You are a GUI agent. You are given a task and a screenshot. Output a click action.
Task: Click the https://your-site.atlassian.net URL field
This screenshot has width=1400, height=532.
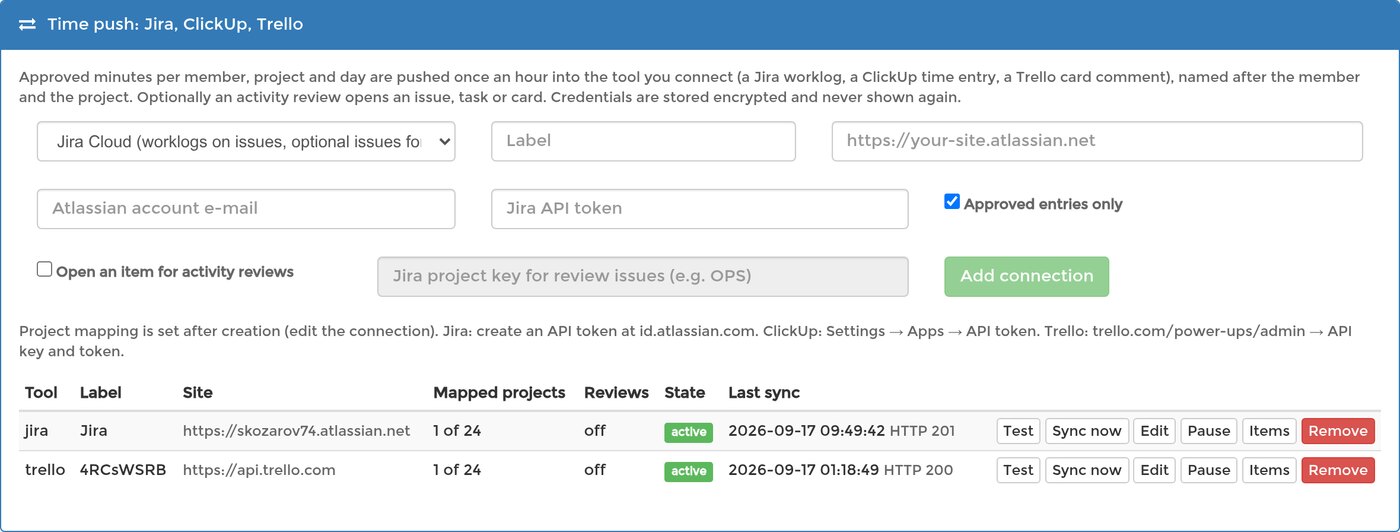1097,141
